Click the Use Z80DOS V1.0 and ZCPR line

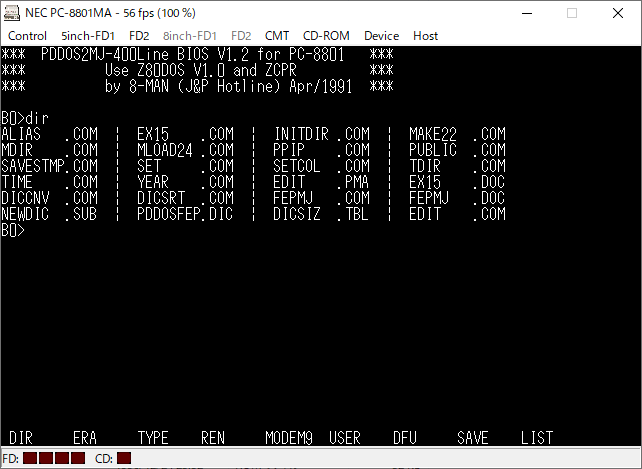(x=197, y=70)
